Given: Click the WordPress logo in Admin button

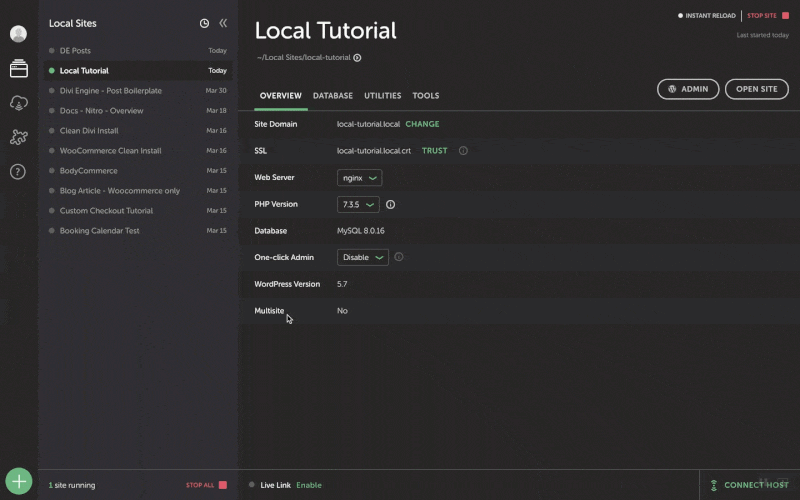Looking at the screenshot, I should (x=672, y=89).
